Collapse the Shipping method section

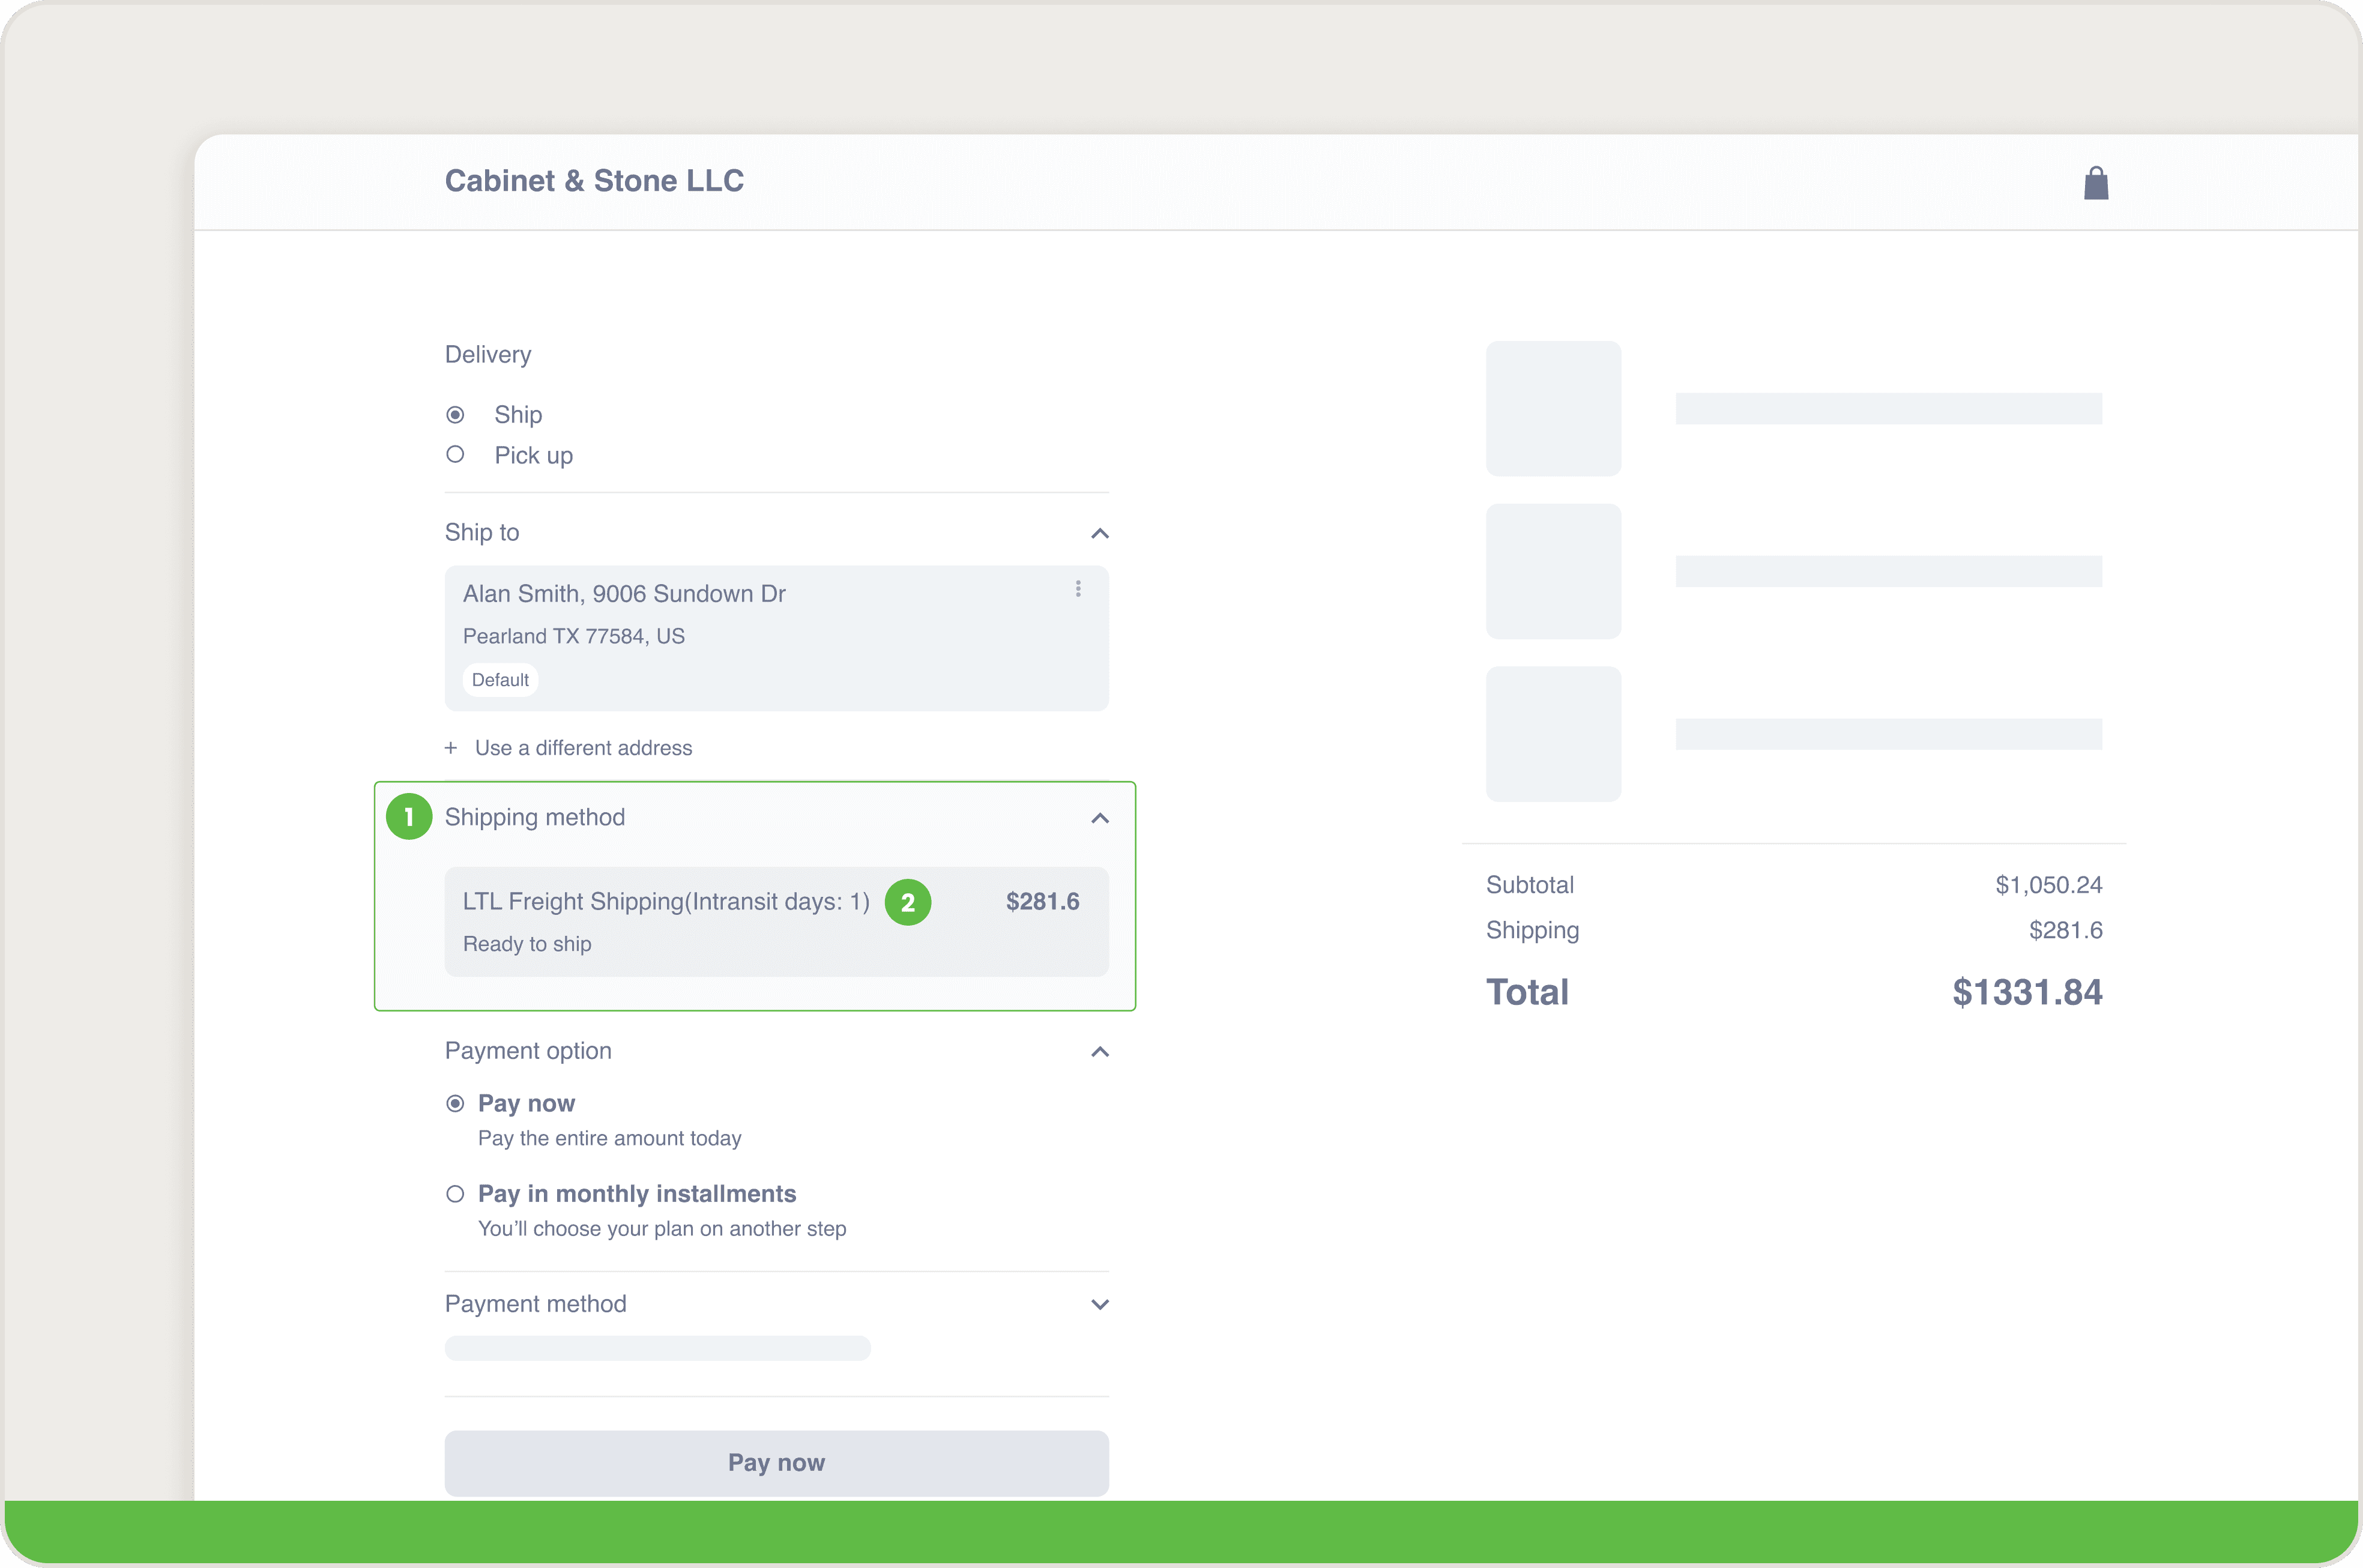[x=1099, y=818]
